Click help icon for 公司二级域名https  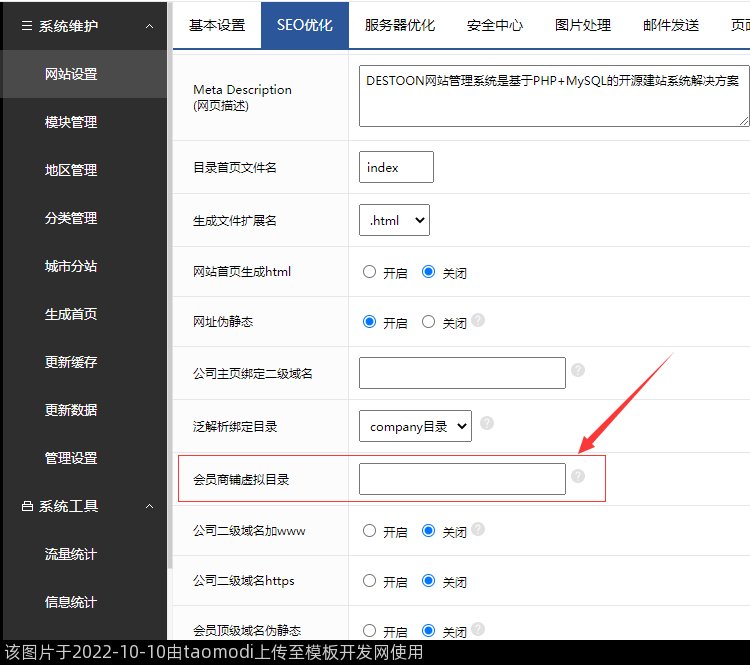478,580
